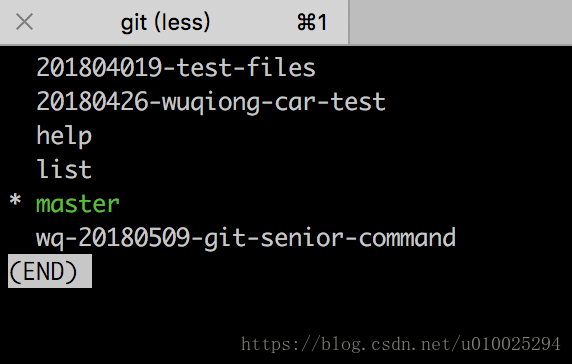Click the 20180426-wuqiong-car-test branch line
The image size is (572, 364).
tap(211, 102)
